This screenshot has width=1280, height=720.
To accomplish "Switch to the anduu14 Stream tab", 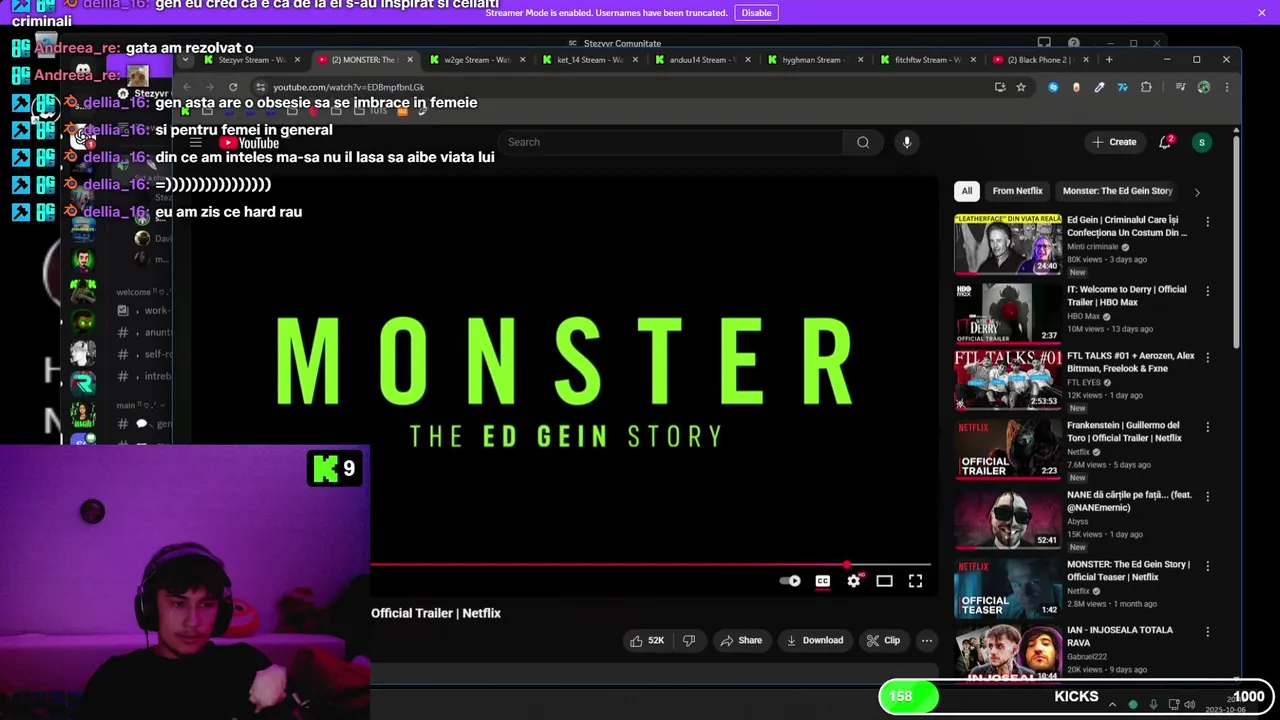I will 704,59.
